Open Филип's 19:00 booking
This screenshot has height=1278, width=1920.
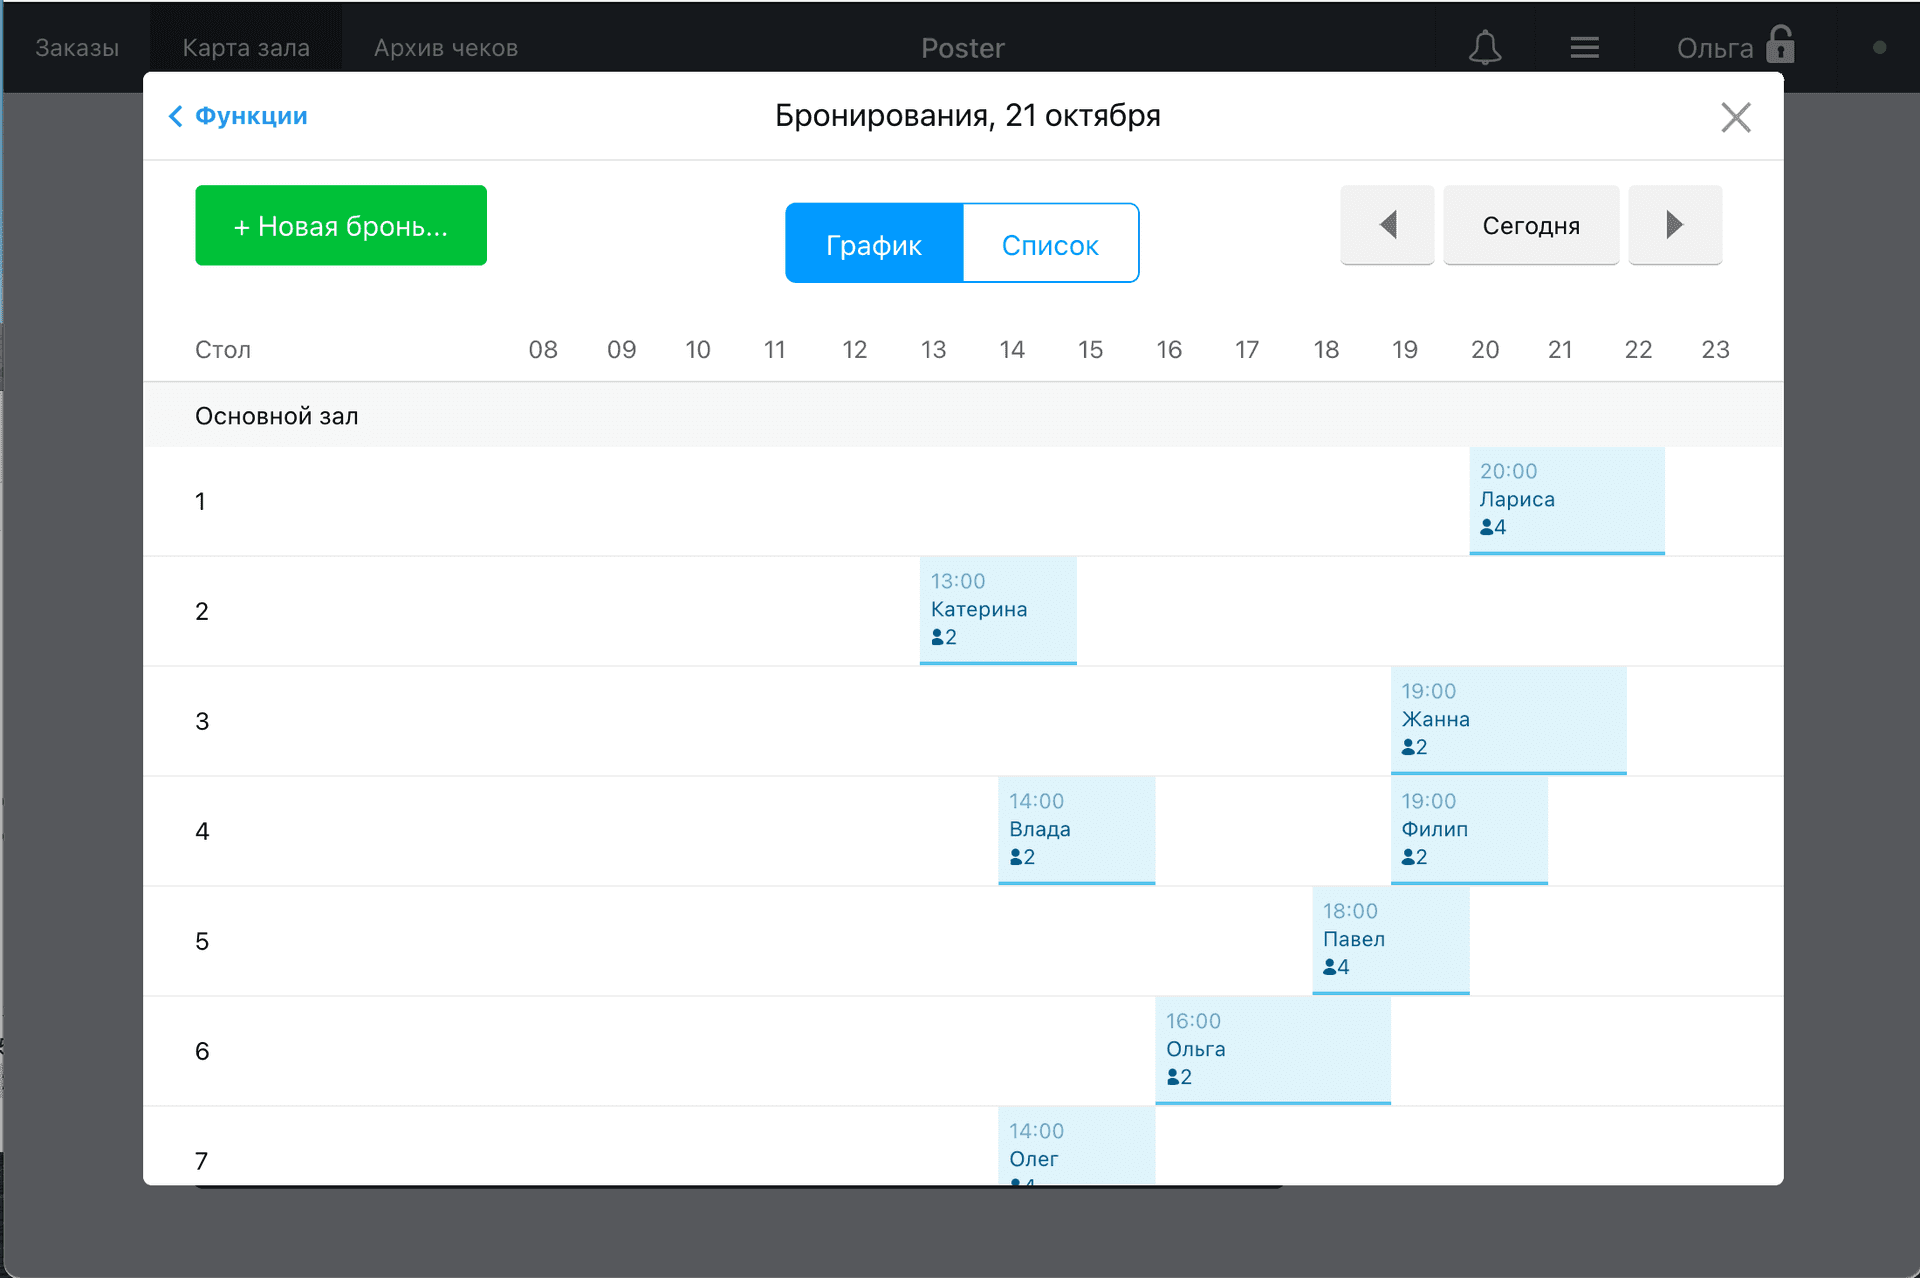[x=1469, y=830]
